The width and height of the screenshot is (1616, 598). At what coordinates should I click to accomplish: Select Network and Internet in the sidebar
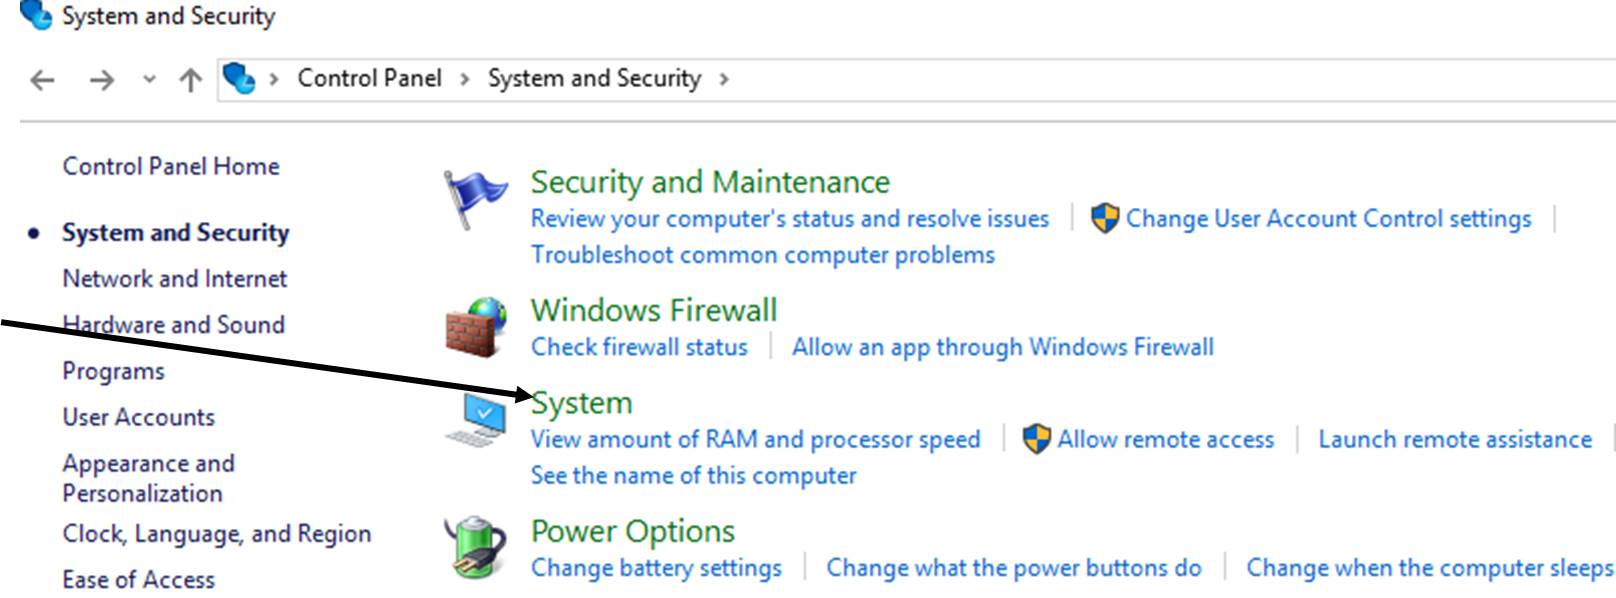[174, 279]
